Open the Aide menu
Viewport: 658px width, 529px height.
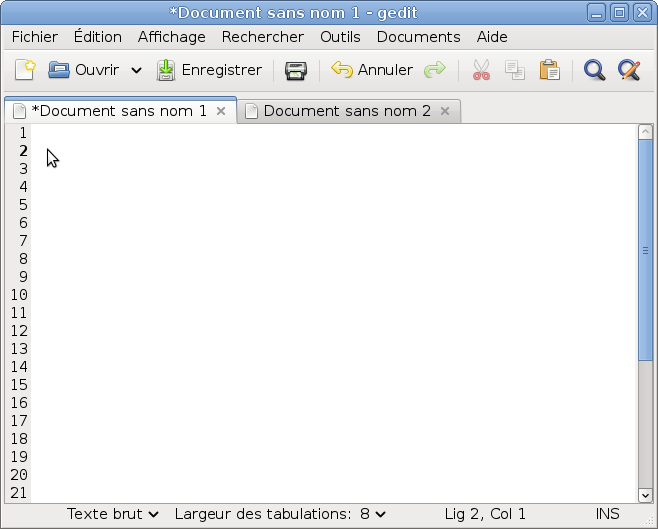tap(492, 37)
